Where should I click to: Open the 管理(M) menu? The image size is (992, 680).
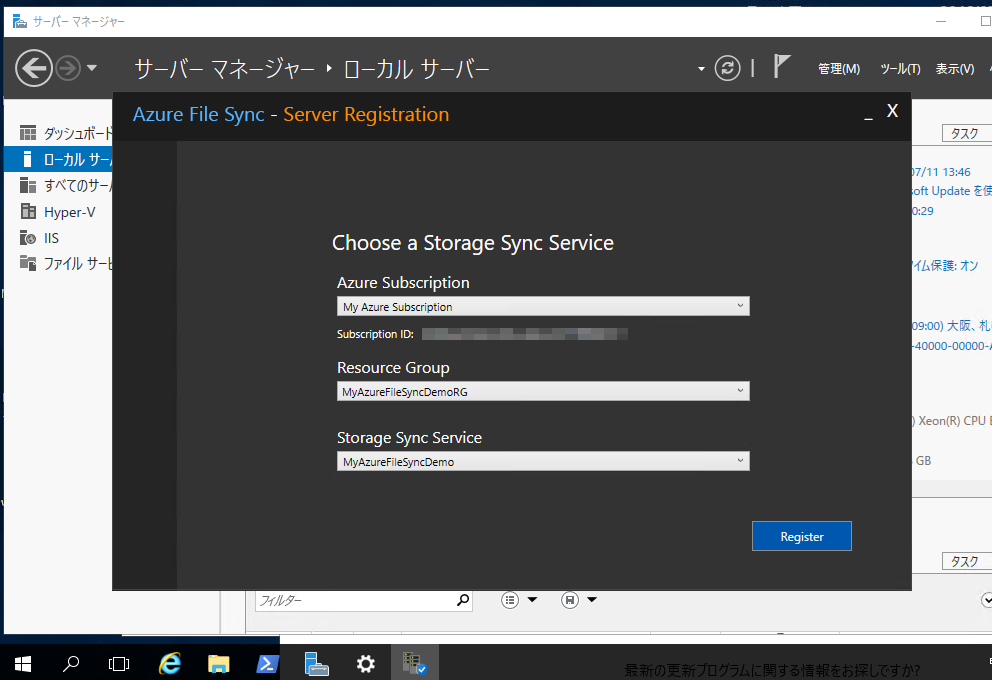[838, 68]
